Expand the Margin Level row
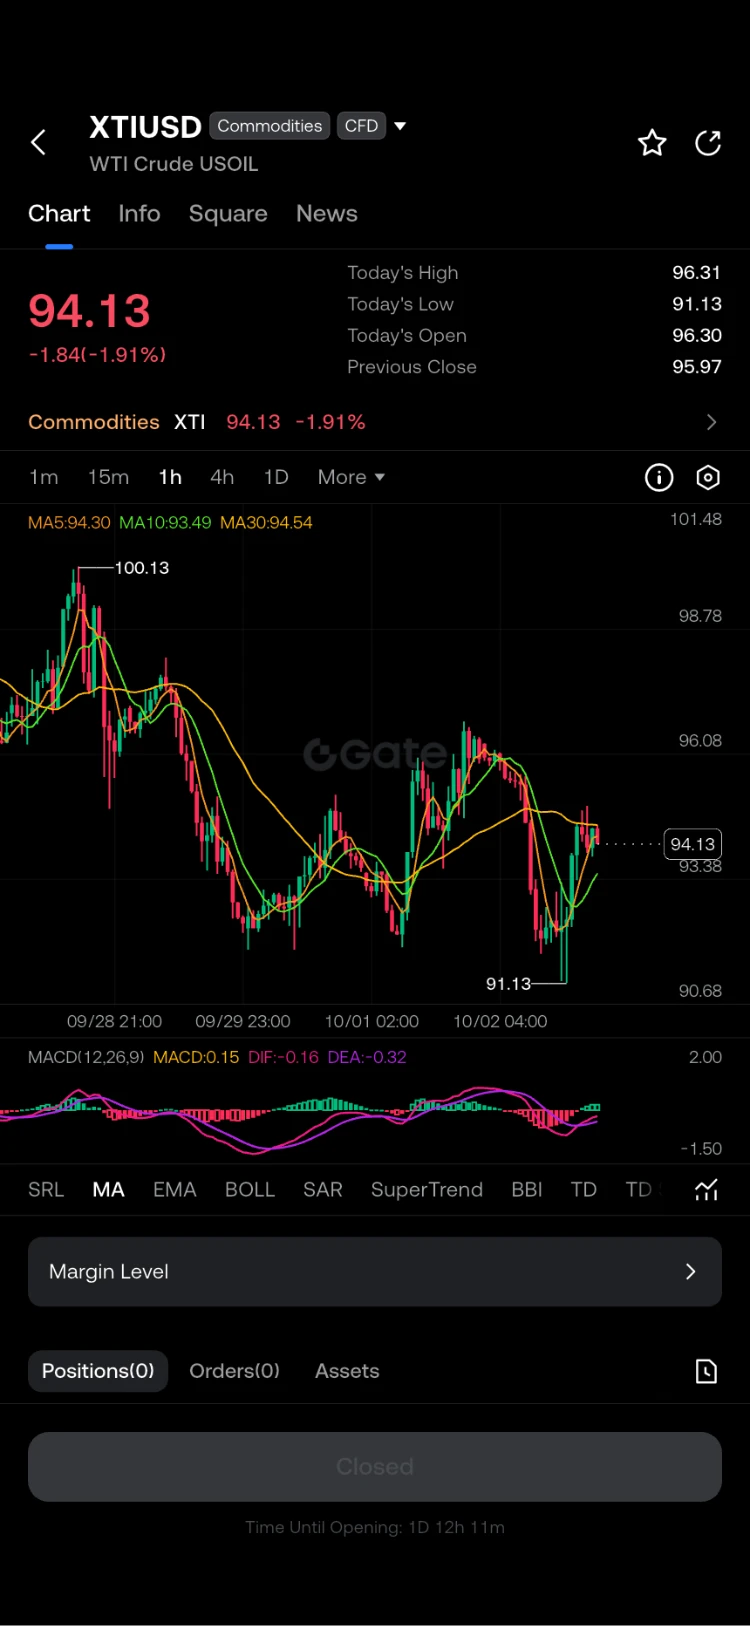Image resolution: width=750 pixels, height=1626 pixels. point(375,1272)
